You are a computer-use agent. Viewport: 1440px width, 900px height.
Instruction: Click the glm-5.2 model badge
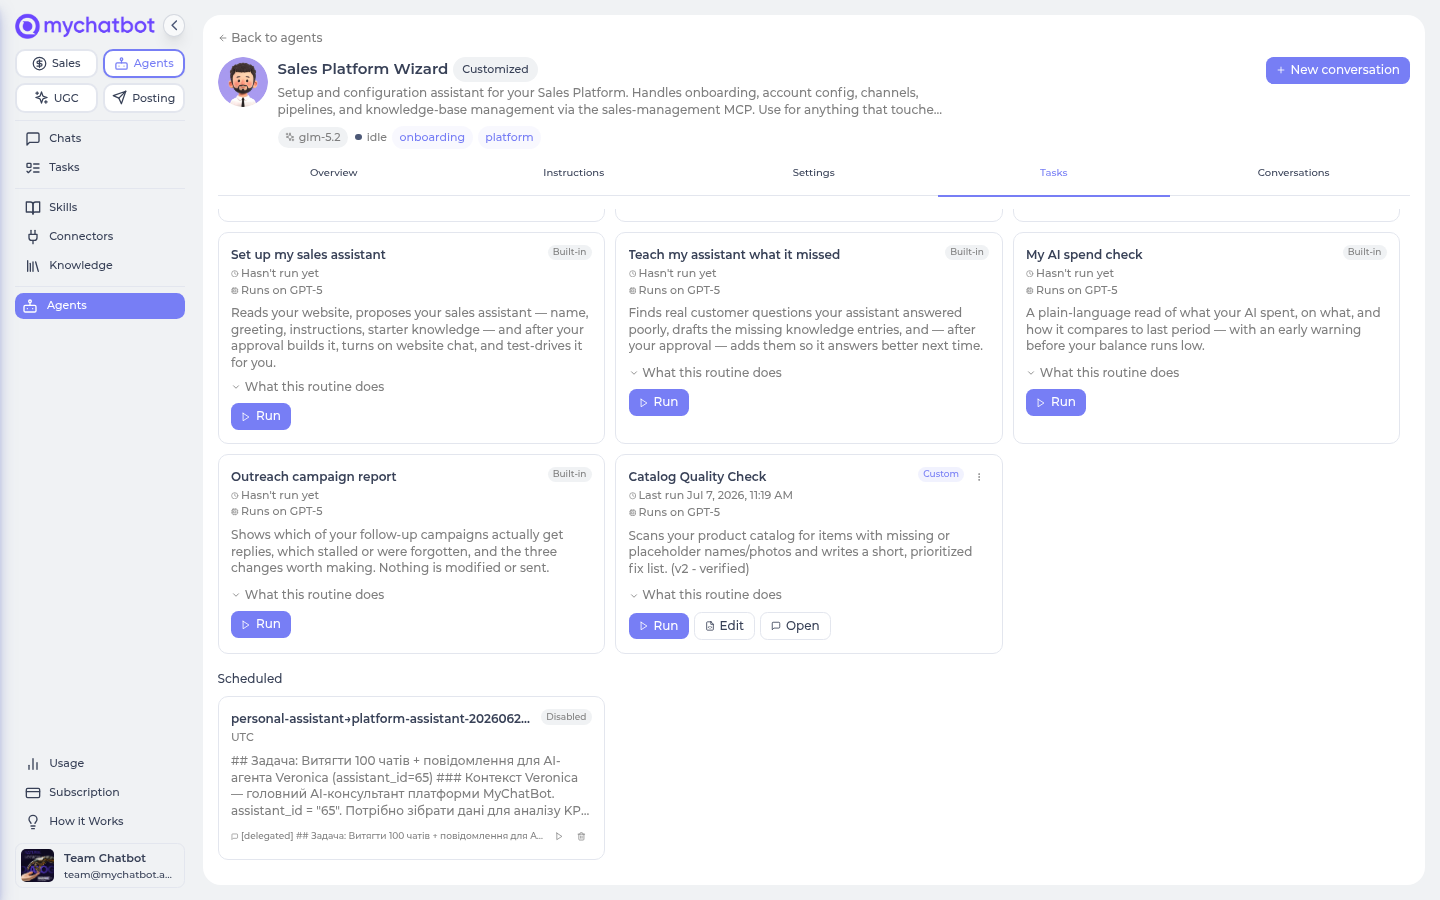pyautogui.click(x=313, y=138)
